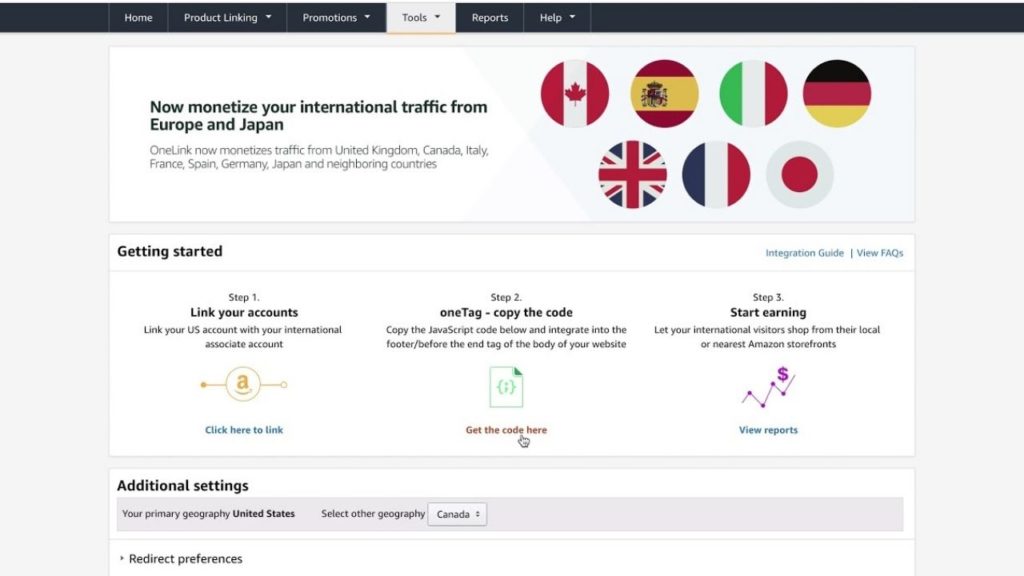Image resolution: width=1024 pixels, height=576 pixels.
Task: Click the View FAQs link
Action: pos(881,253)
